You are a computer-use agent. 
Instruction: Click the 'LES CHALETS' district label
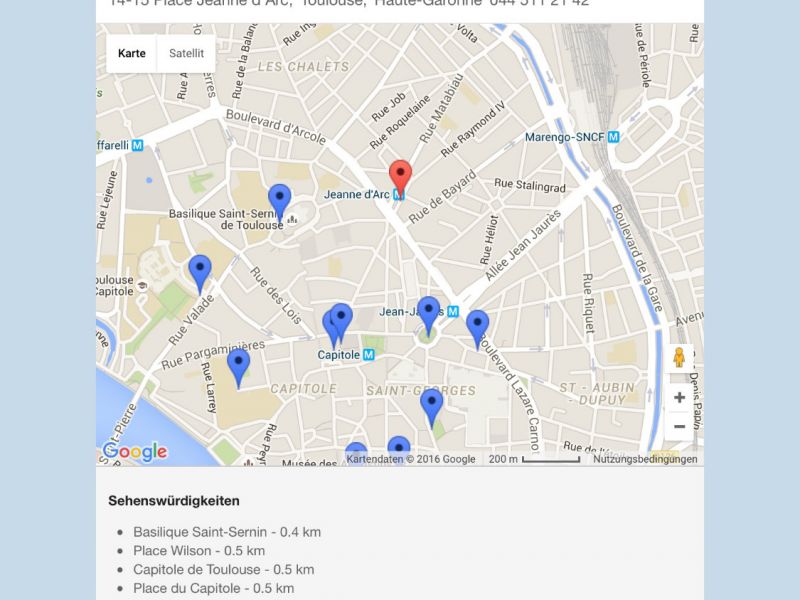pyautogui.click(x=304, y=67)
